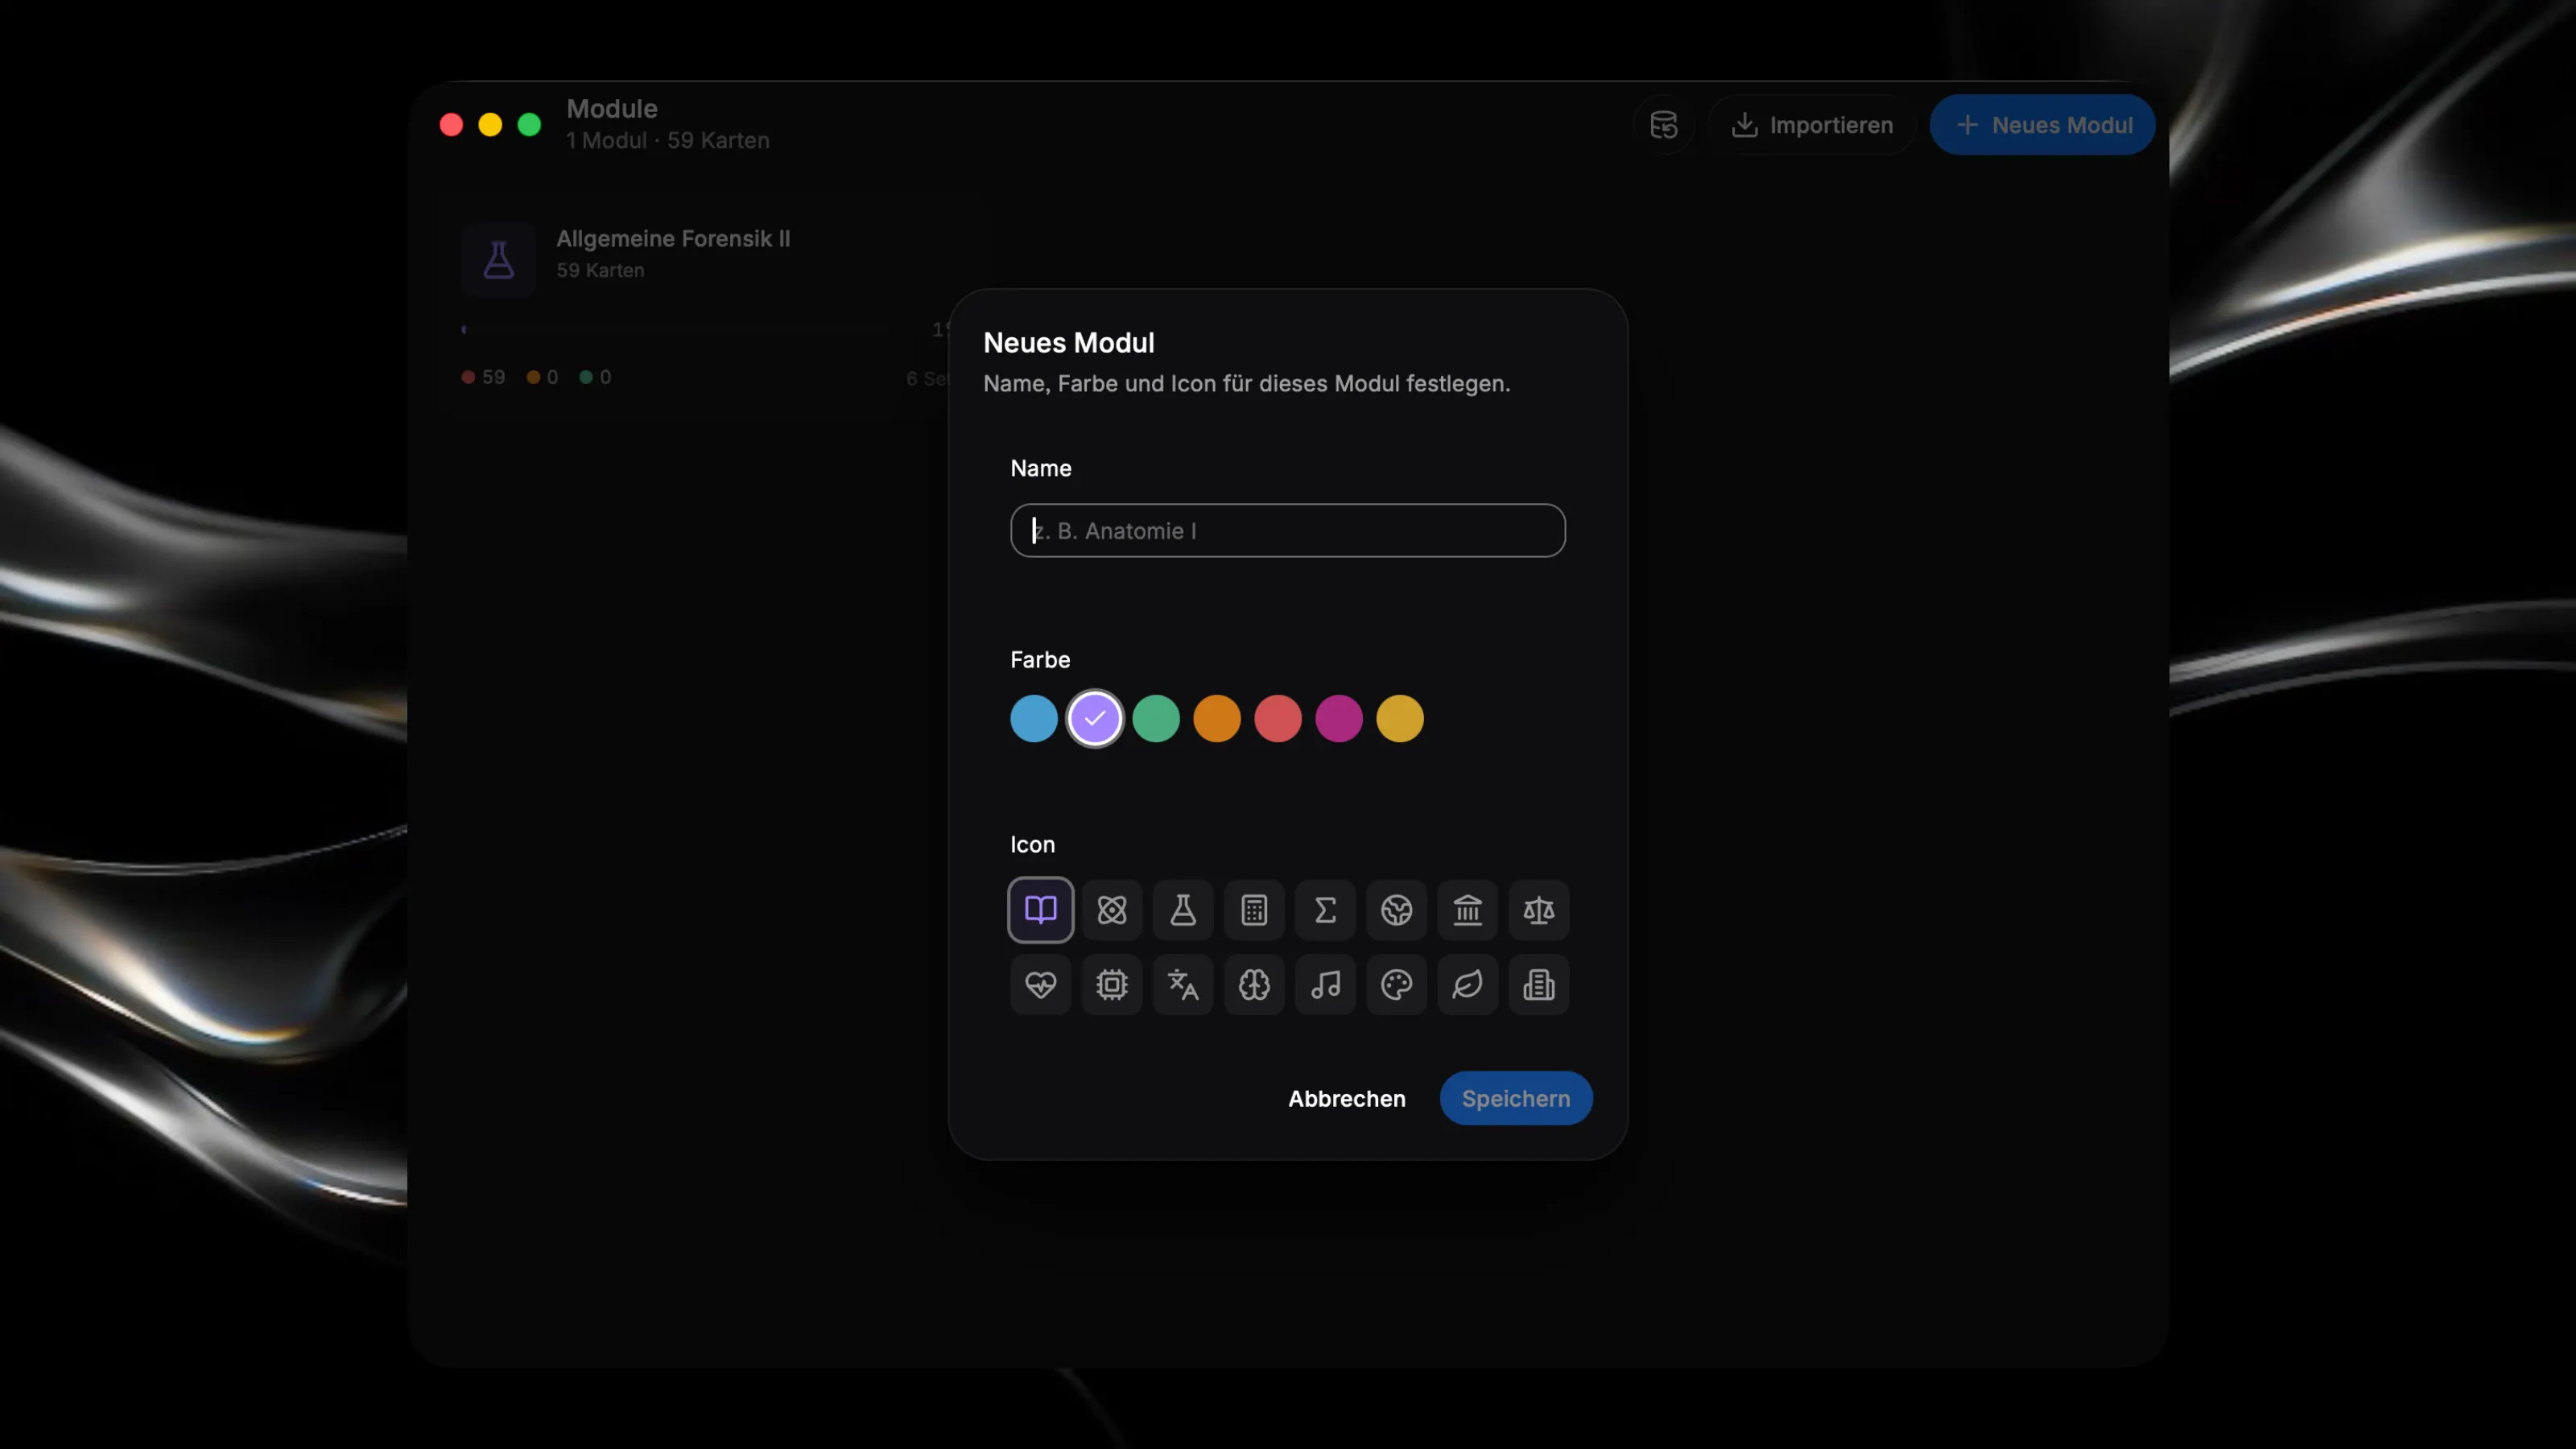Choose the languages translate icon
This screenshot has width=2576, height=1449.
pos(1183,985)
